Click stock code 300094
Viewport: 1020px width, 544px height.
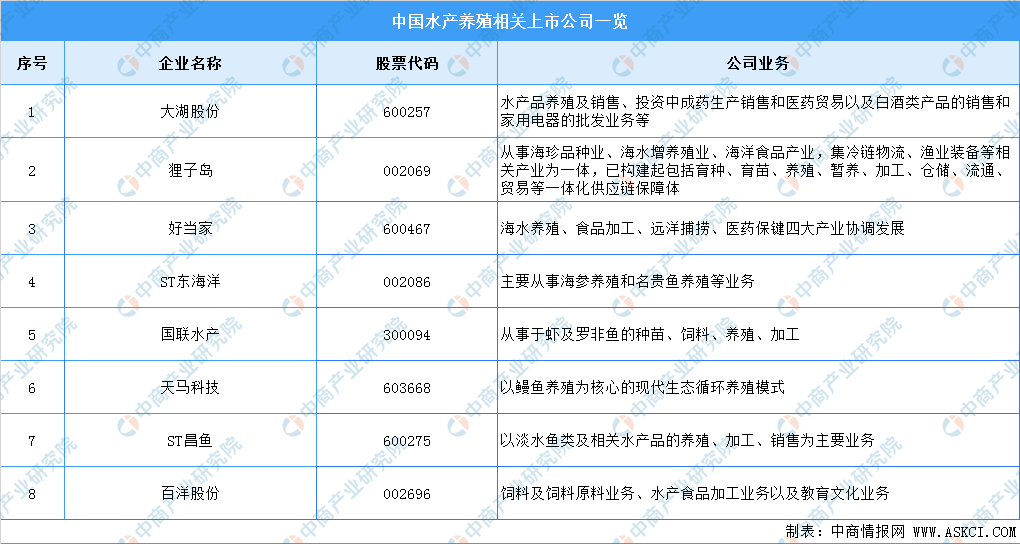click(x=407, y=335)
